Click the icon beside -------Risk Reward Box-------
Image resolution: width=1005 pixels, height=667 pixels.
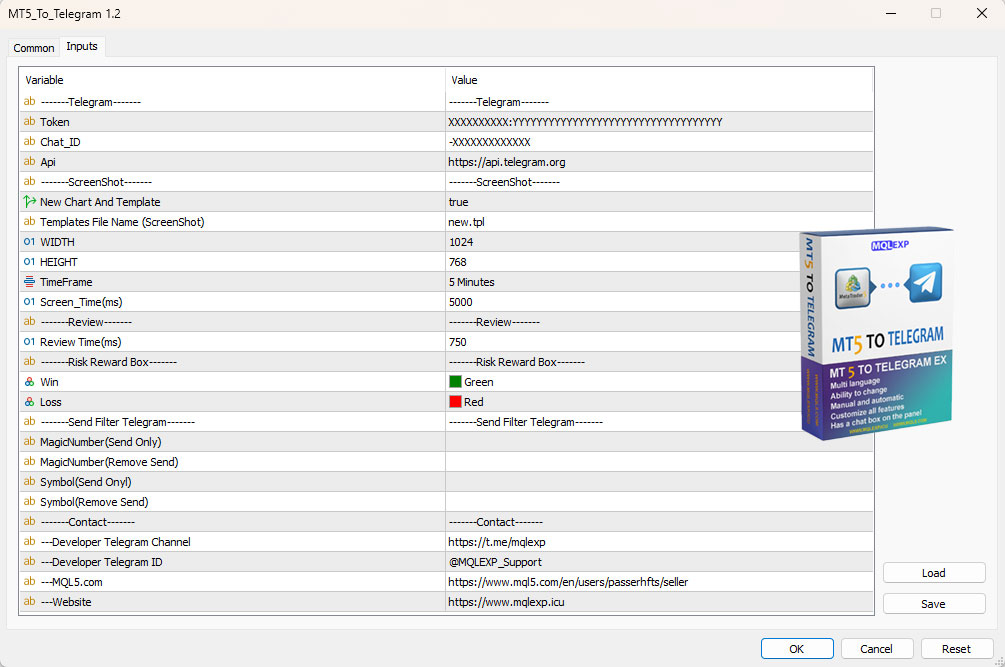coord(29,361)
